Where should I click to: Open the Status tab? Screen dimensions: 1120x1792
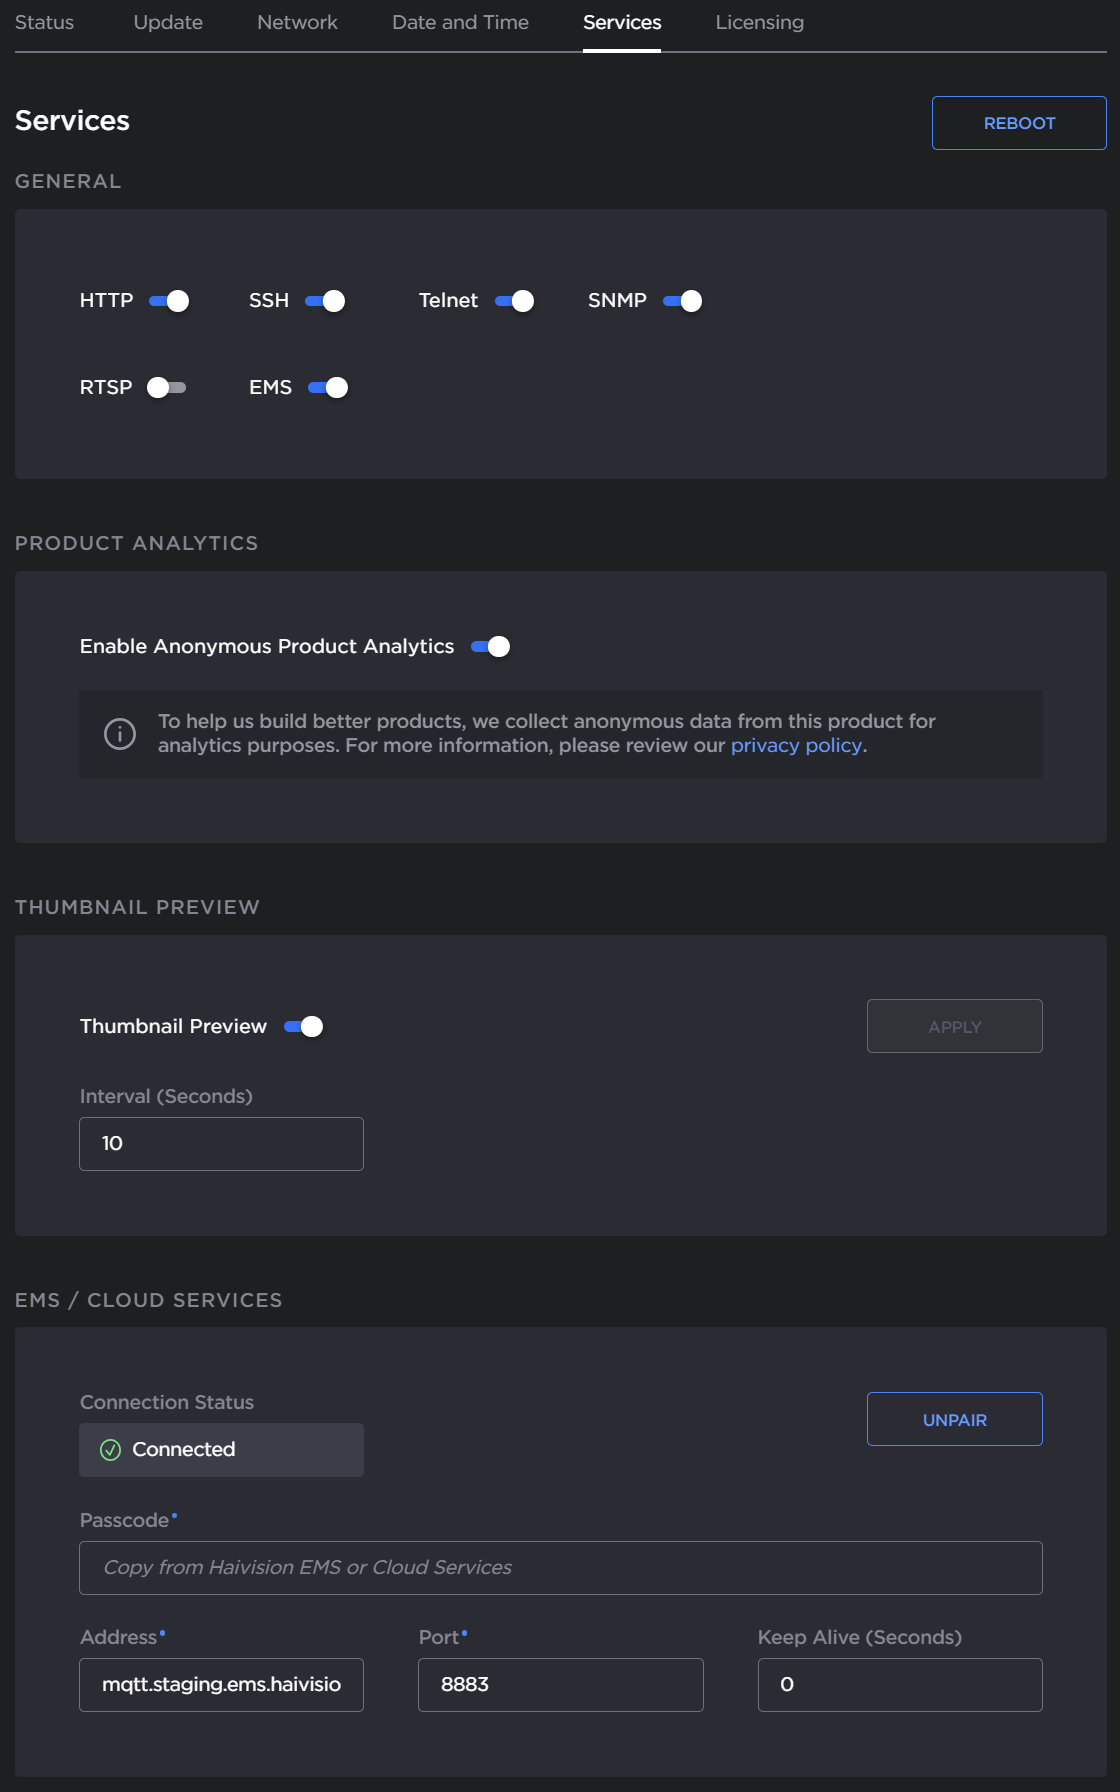pos(45,23)
